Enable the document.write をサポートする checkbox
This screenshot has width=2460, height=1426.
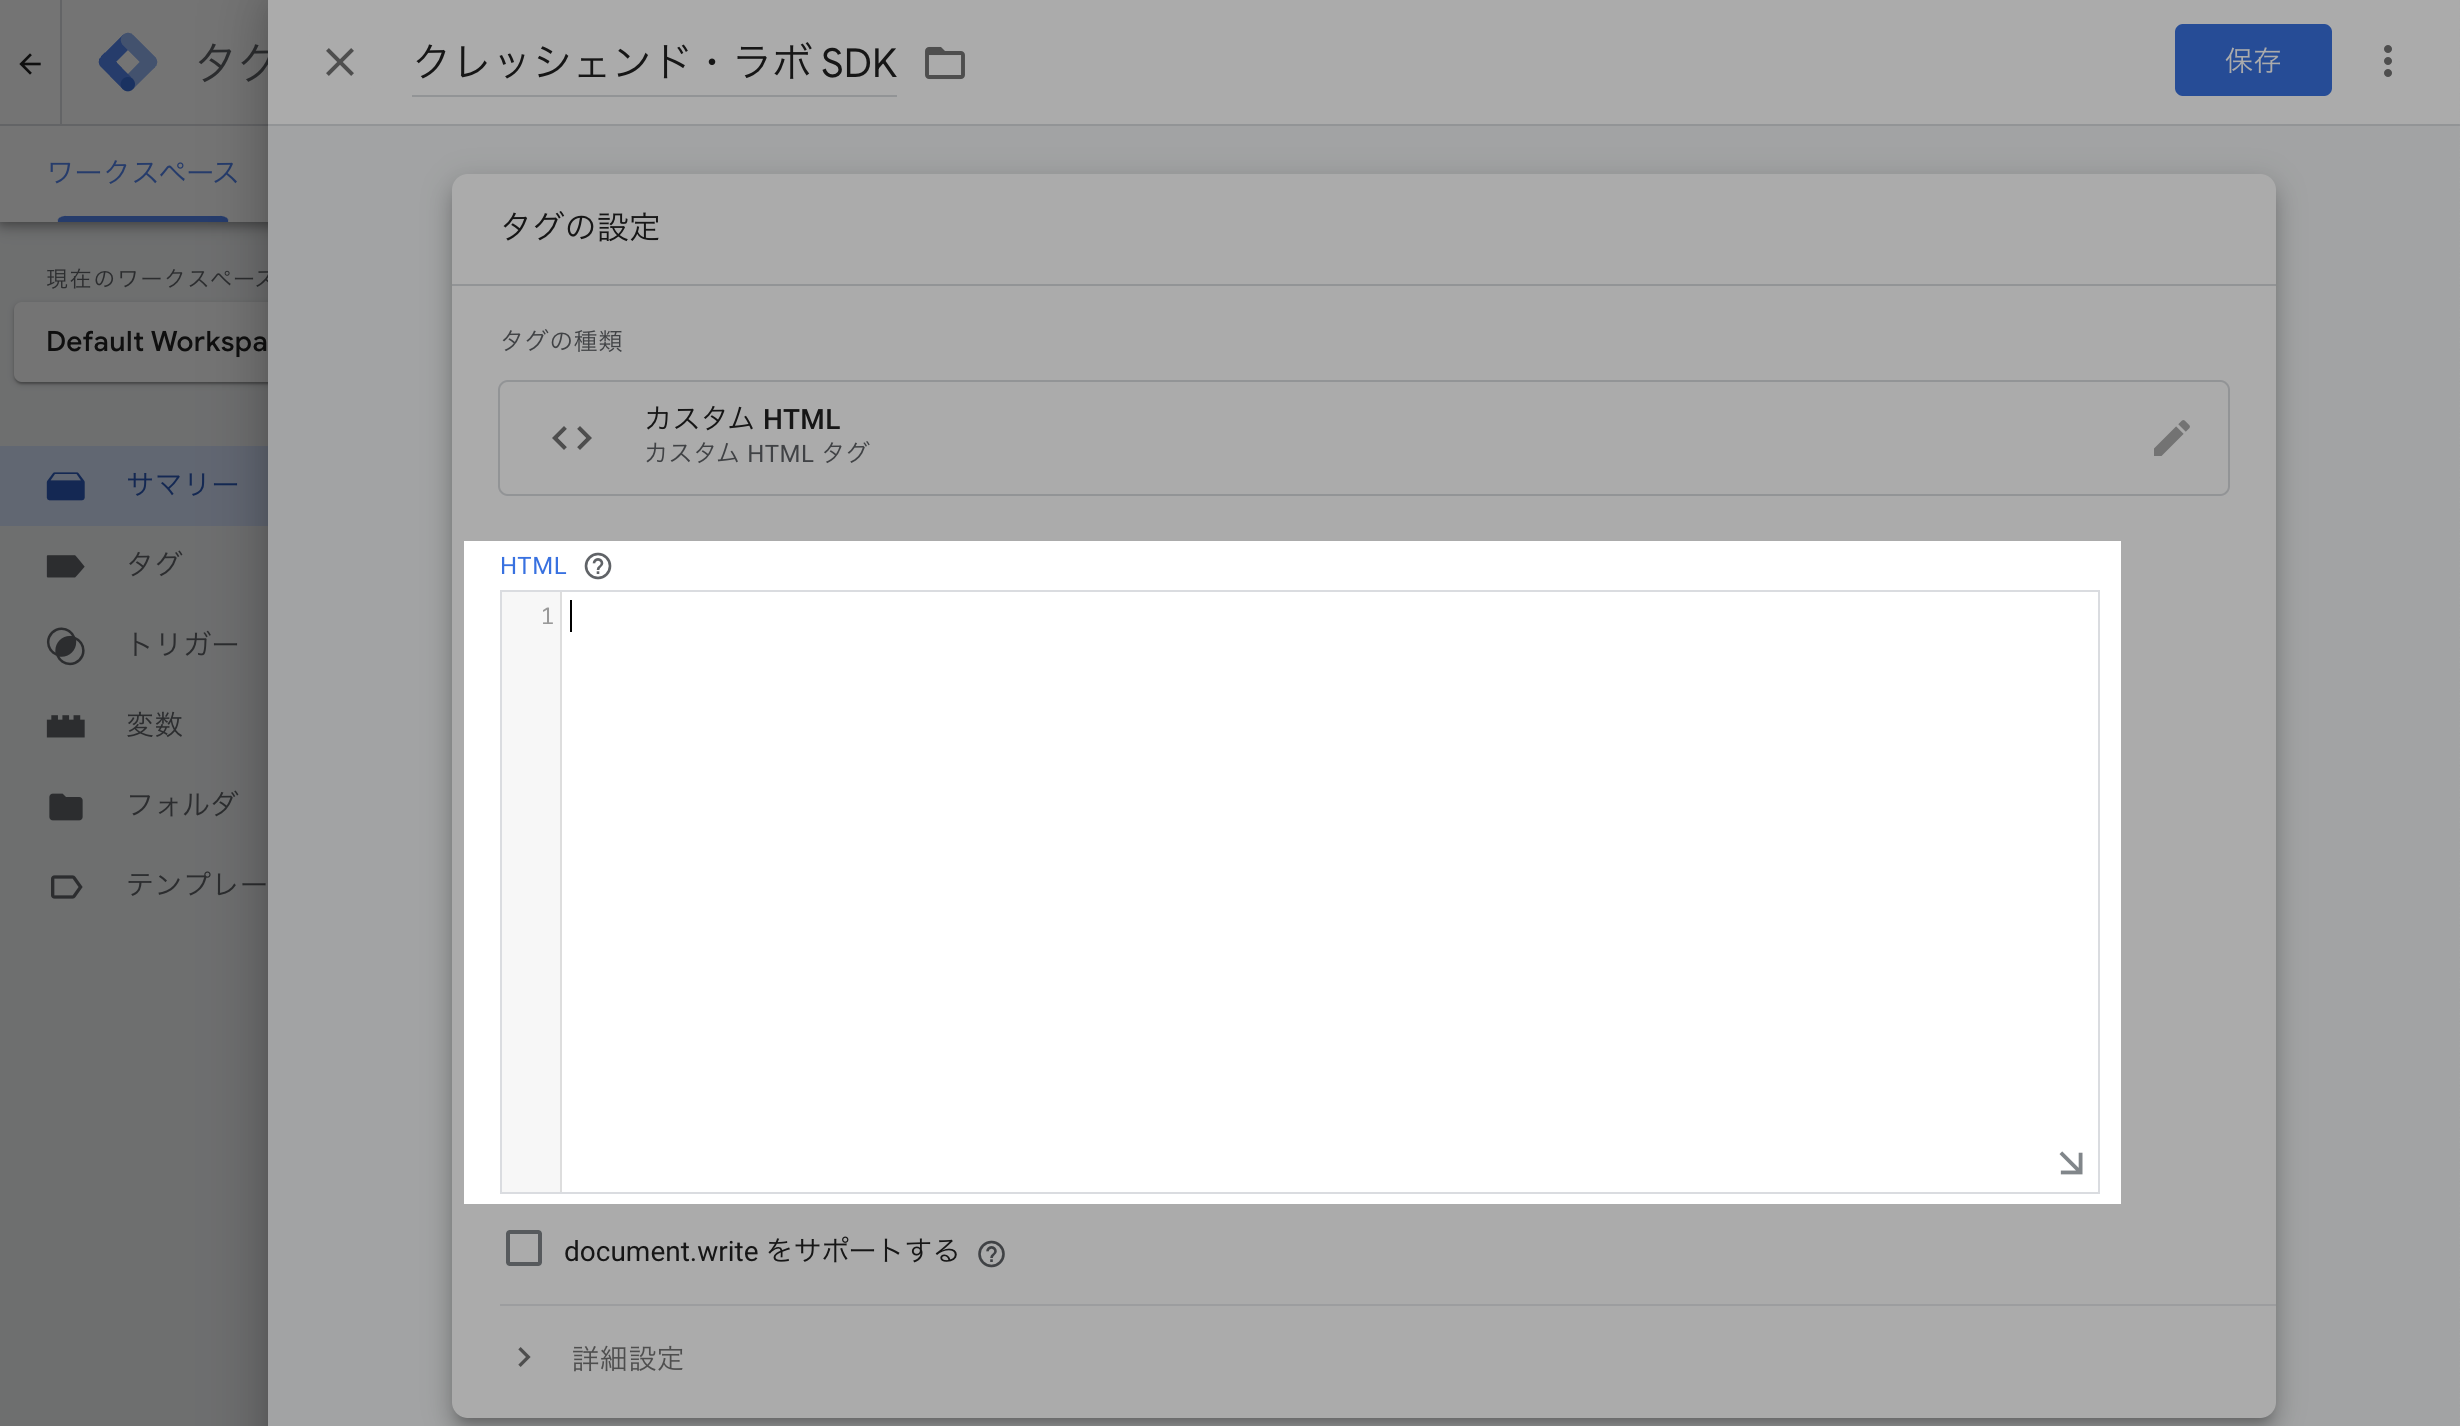[524, 1249]
